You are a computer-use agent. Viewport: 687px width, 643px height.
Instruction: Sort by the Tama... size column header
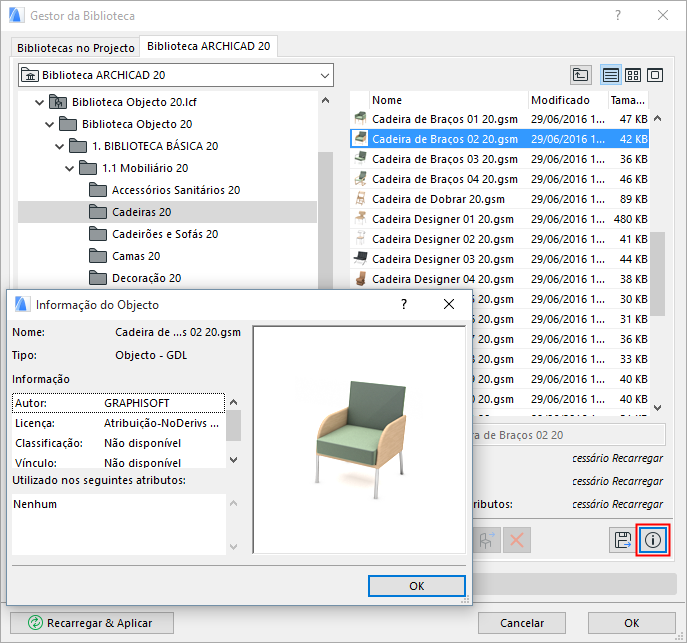pos(628,100)
